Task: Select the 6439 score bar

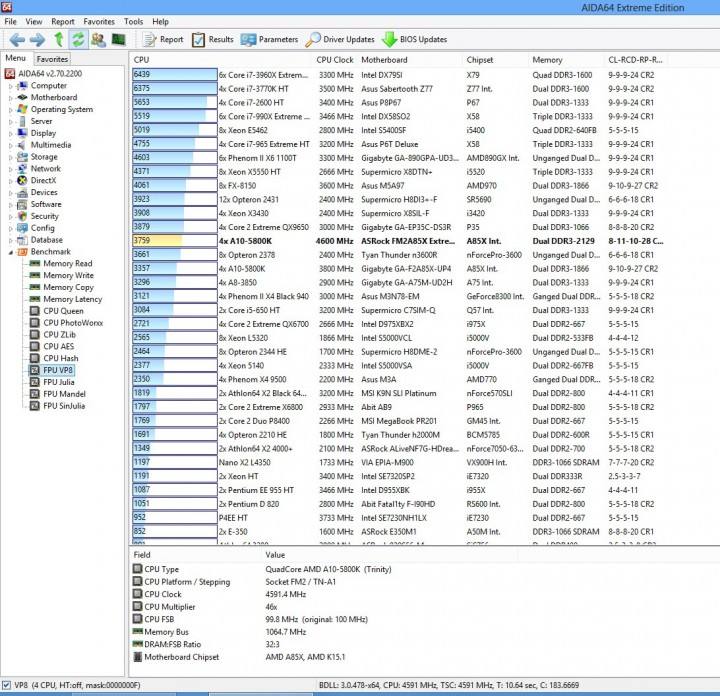Action: click(175, 74)
